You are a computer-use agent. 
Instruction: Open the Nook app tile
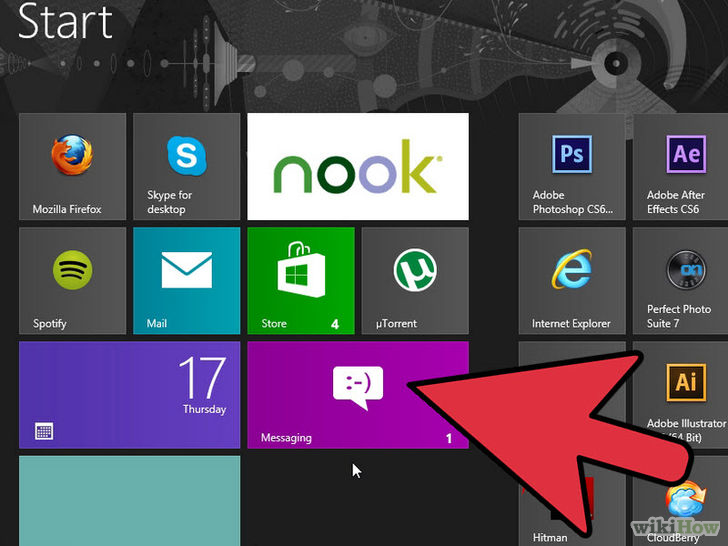click(358, 166)
